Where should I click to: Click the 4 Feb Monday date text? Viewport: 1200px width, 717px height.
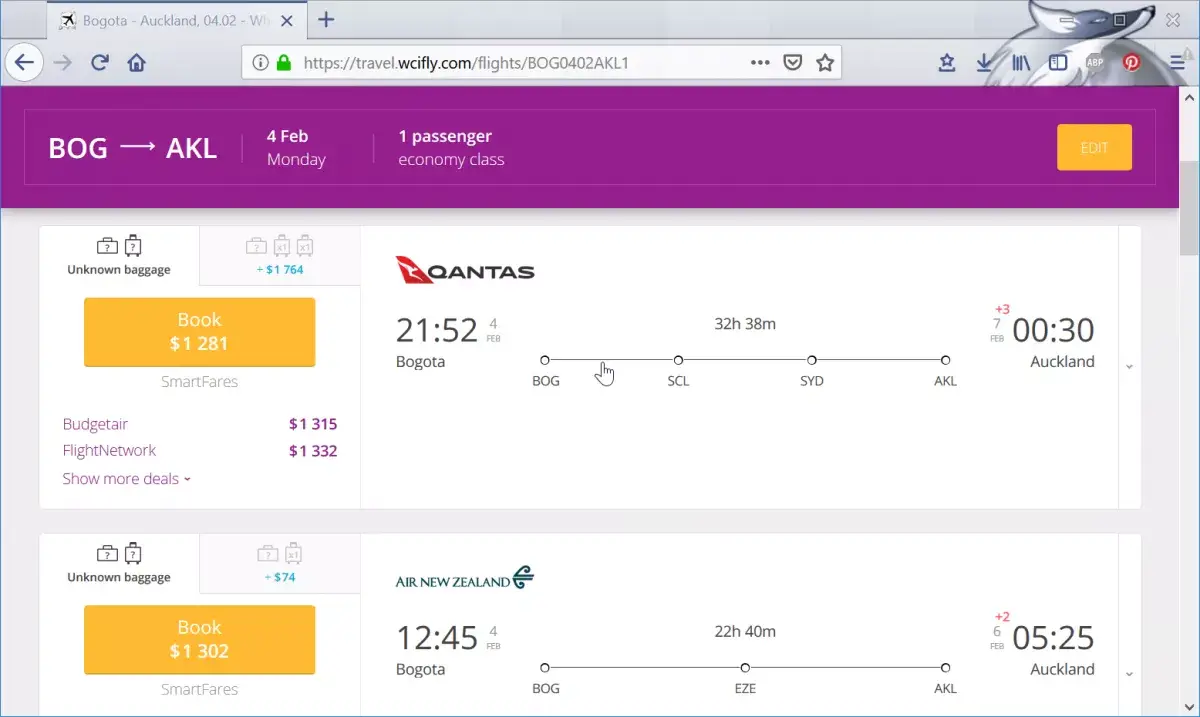pyautogui.click(x=296, y=147)
